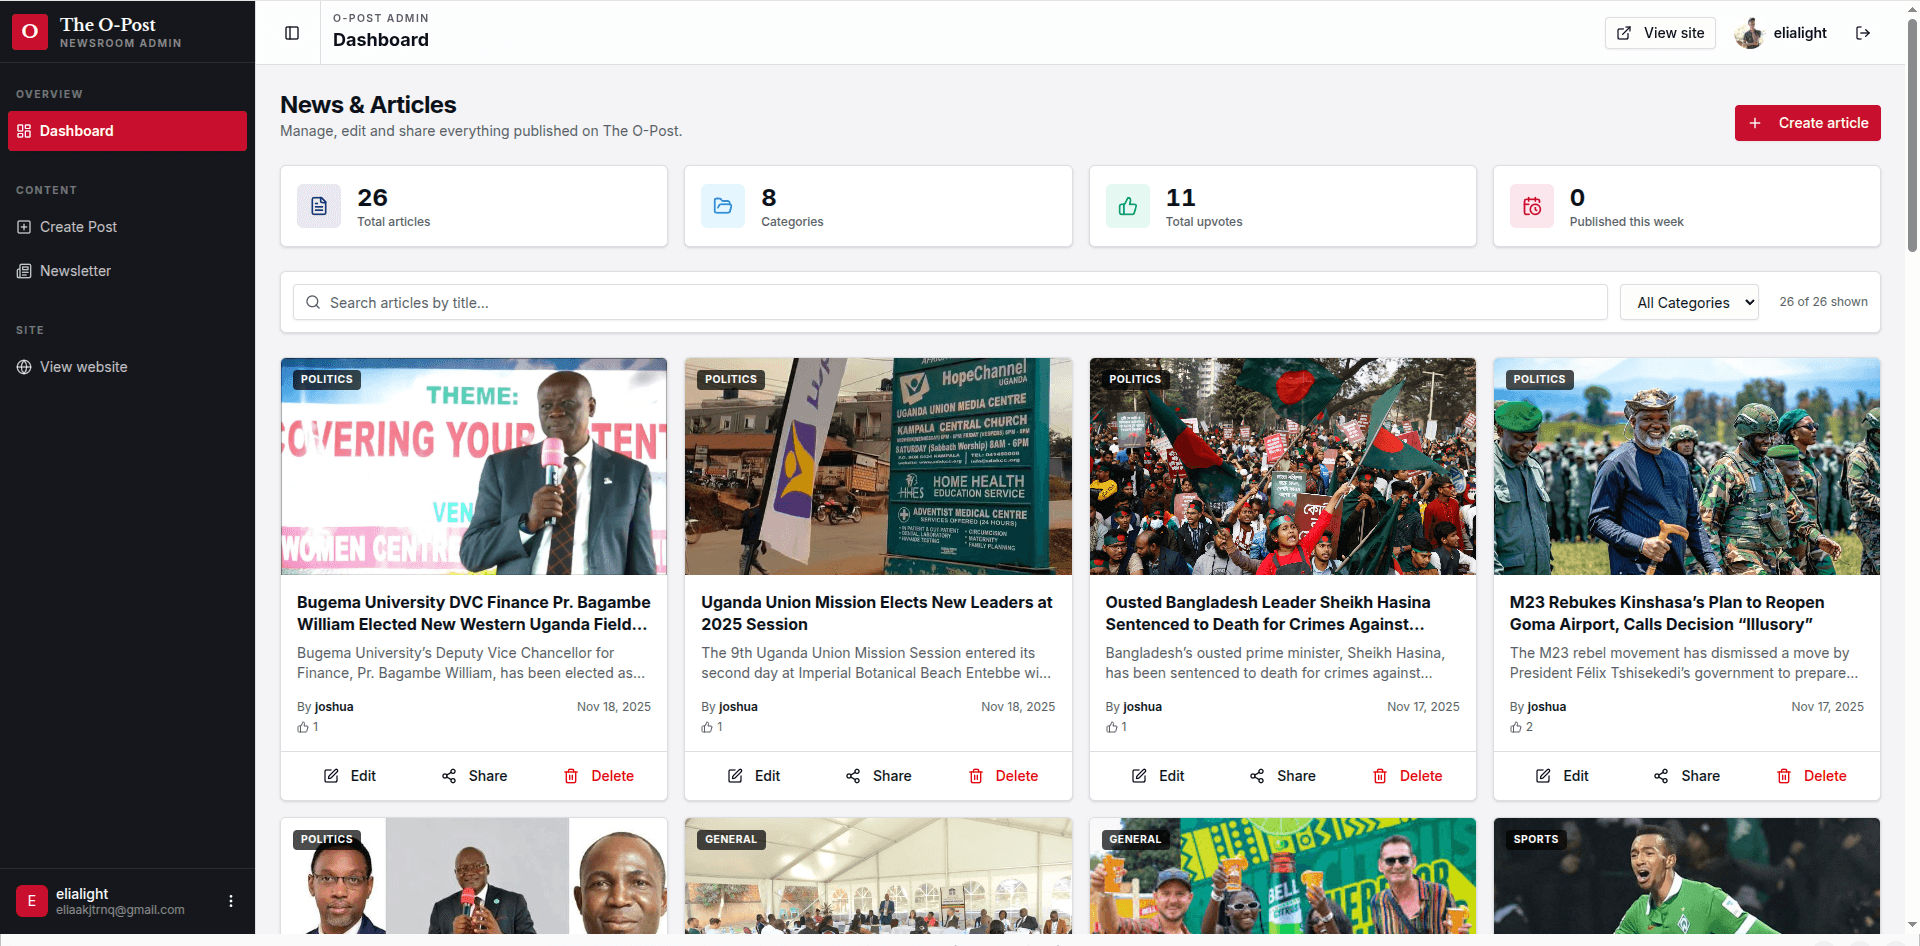Open the HopeChannel signboard article thumbnail
This screenshot has height=946, width=1920.
click(x=878, y=466)
